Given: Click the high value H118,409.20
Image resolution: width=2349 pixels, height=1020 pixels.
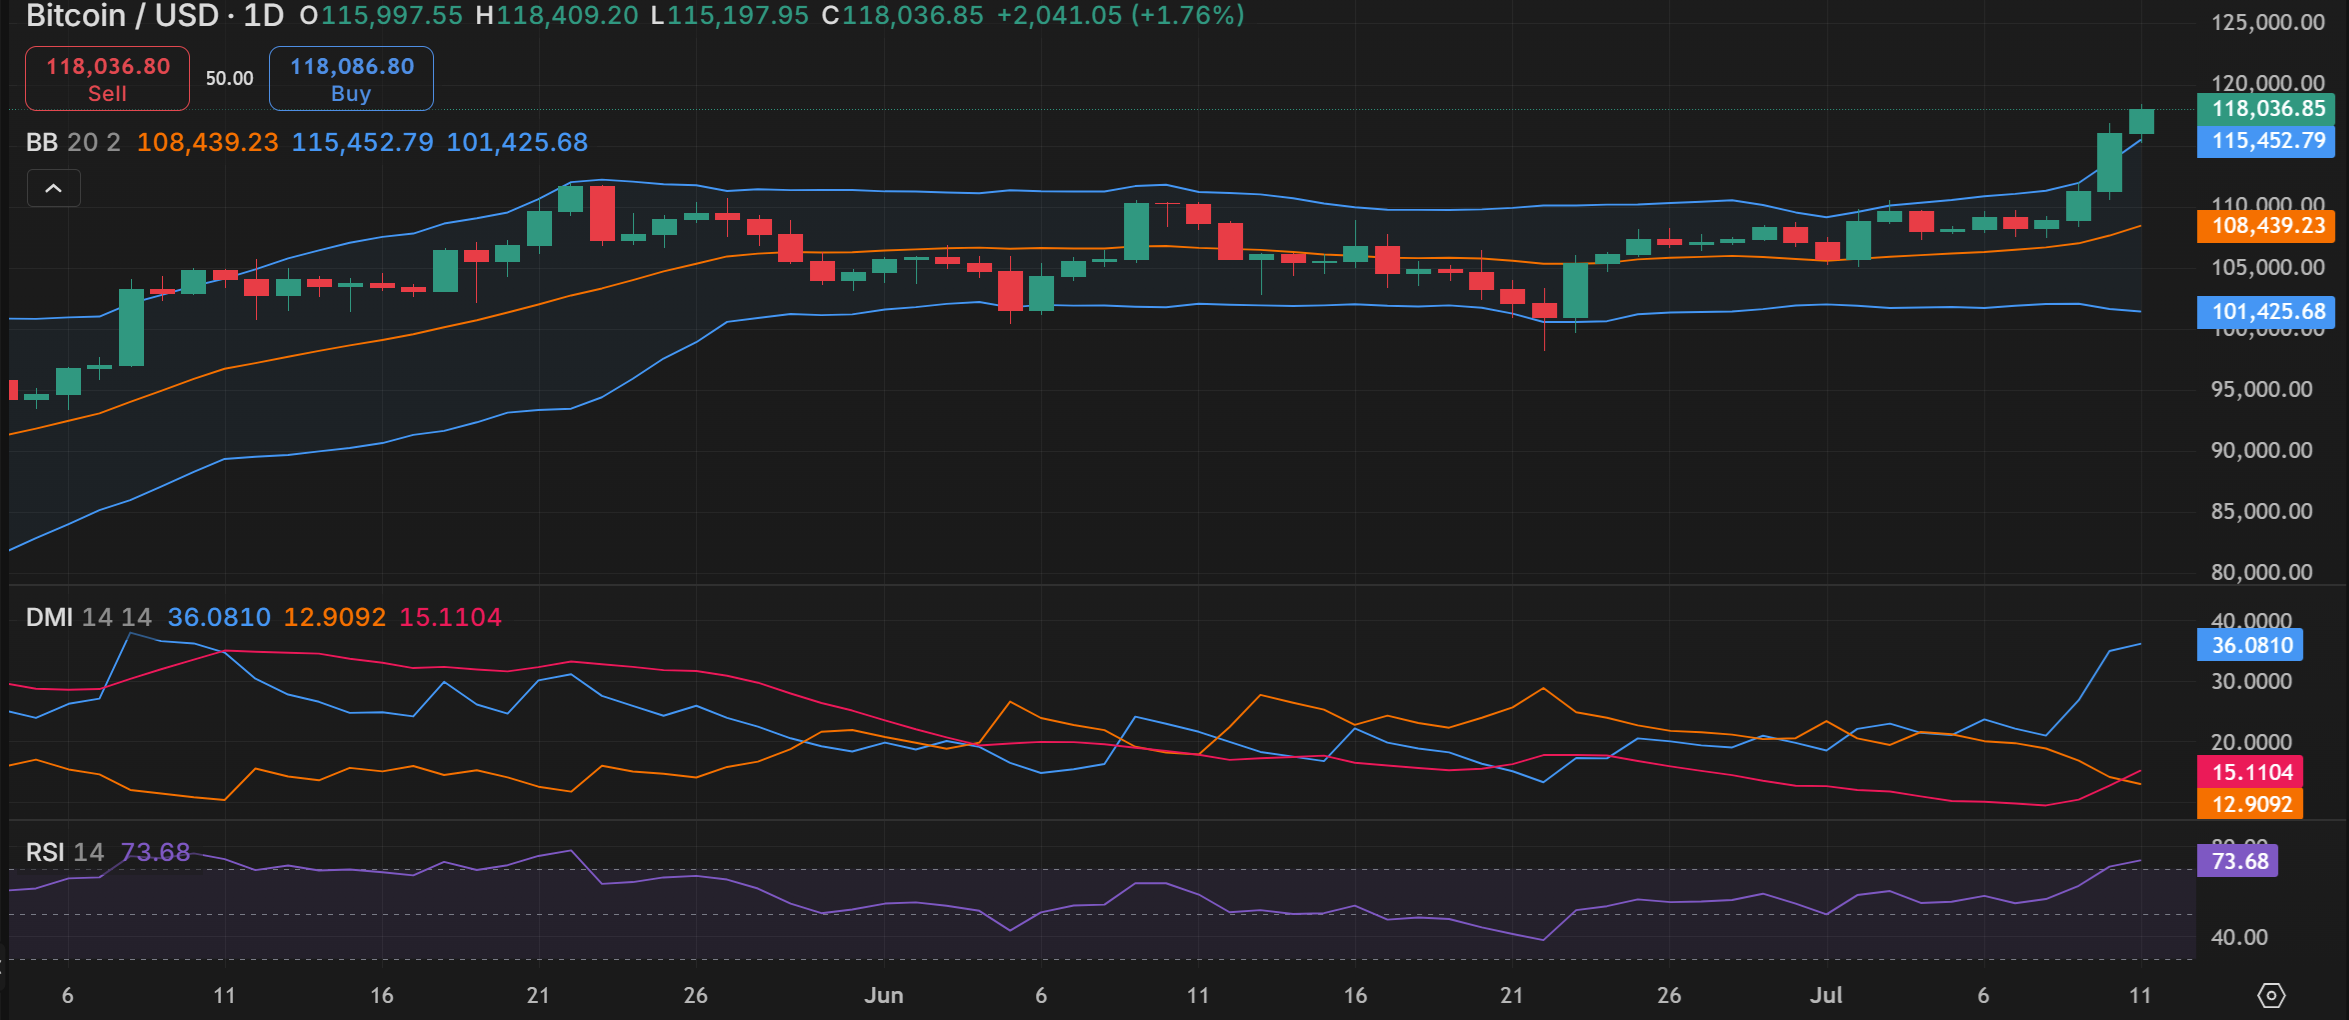Looking at the screenshot, I should [556, 15].
